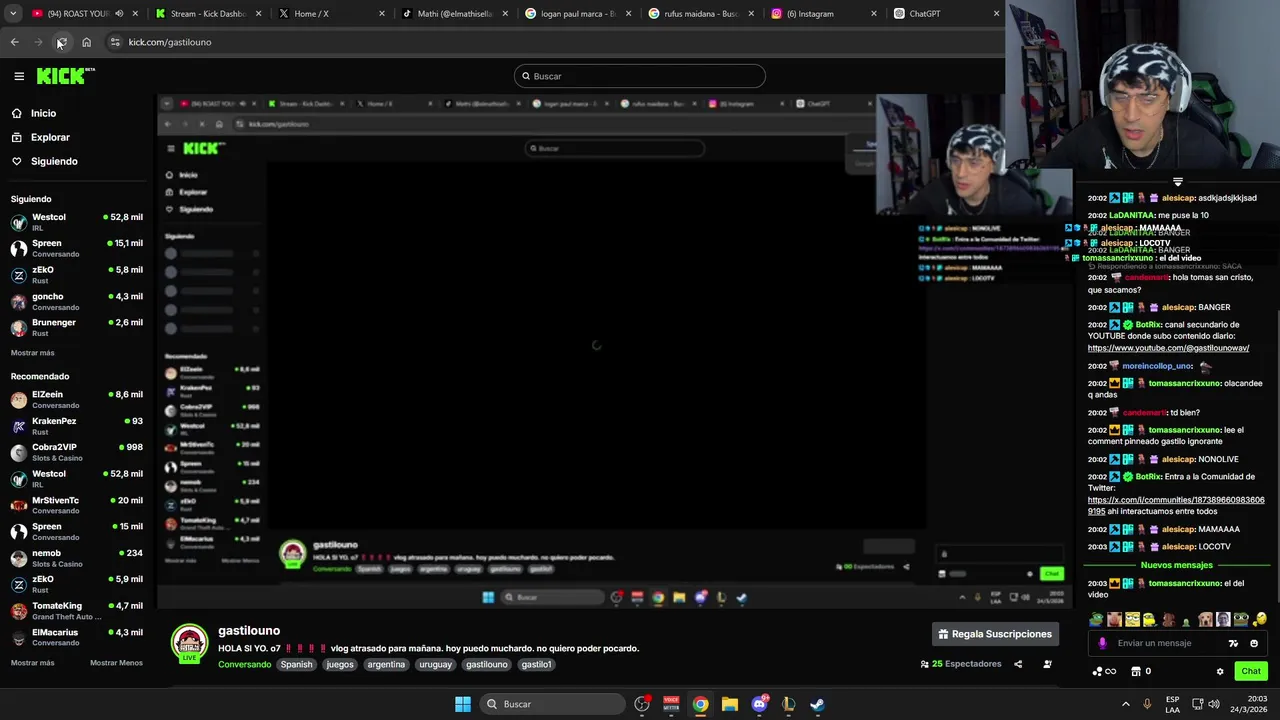Switch to the rufus maidana search tab
Screen dimensions: 1280x720
pos(701,14)
